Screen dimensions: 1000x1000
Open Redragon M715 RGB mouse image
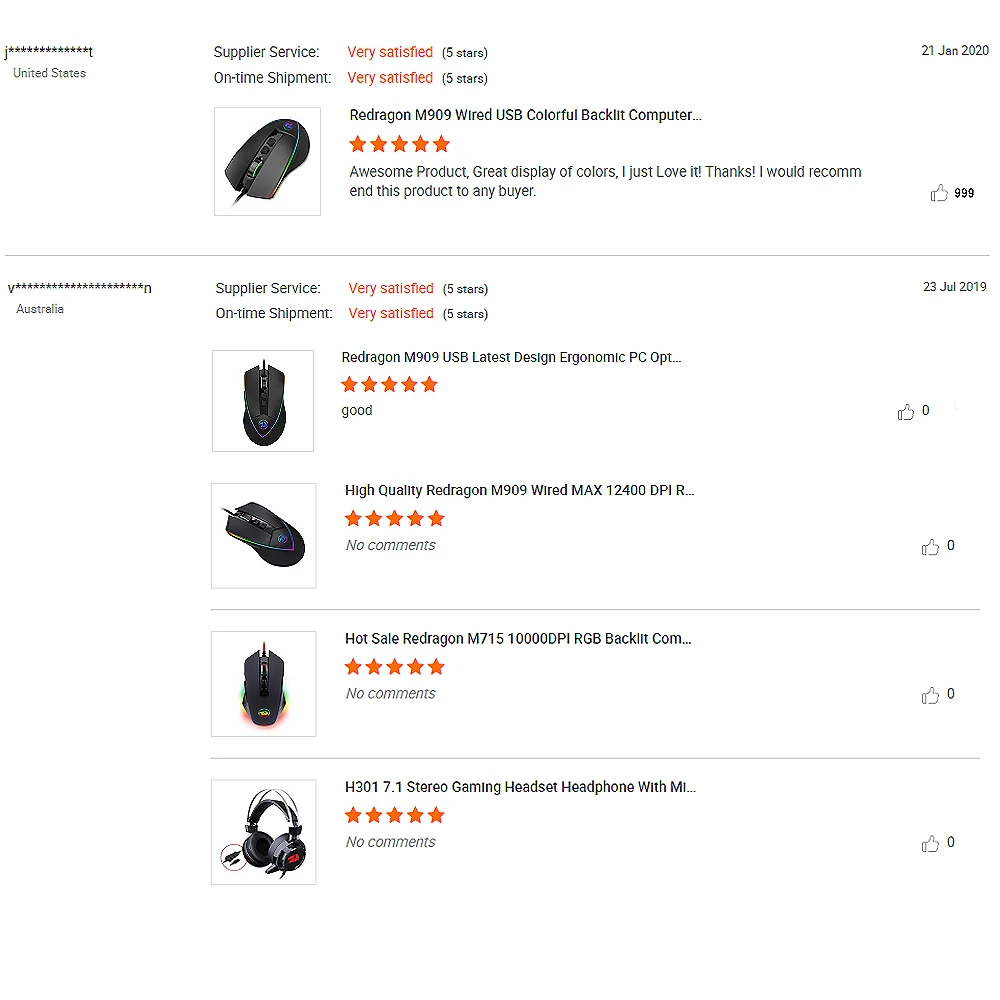click(x=264, y=684)
